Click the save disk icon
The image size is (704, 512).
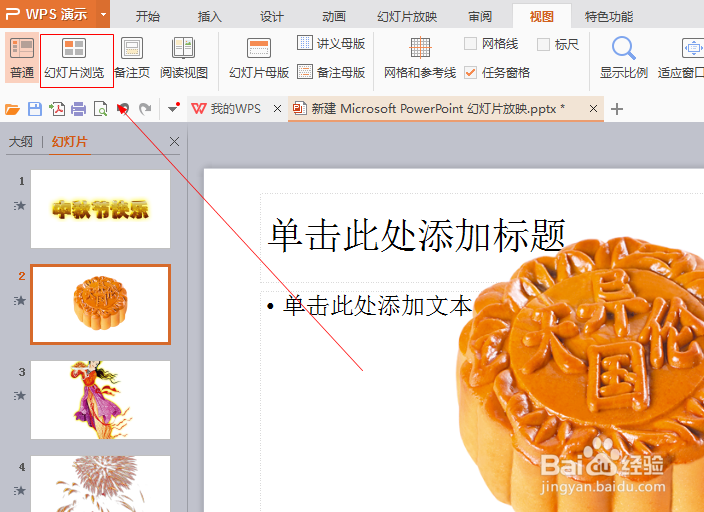35,109
